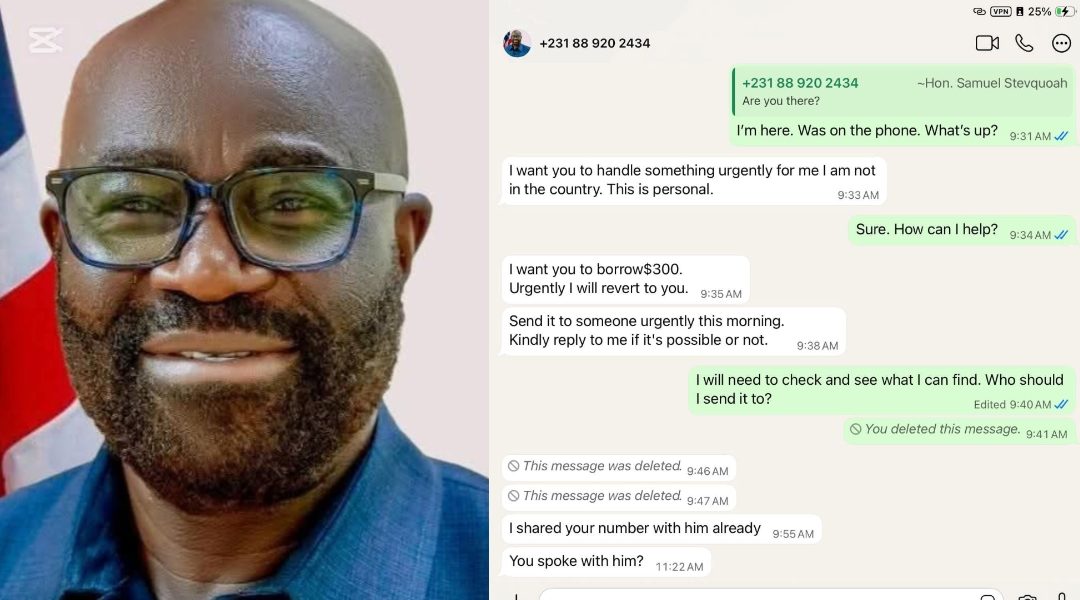Select the "I want you to borrow$300" message

pos(625,279)
